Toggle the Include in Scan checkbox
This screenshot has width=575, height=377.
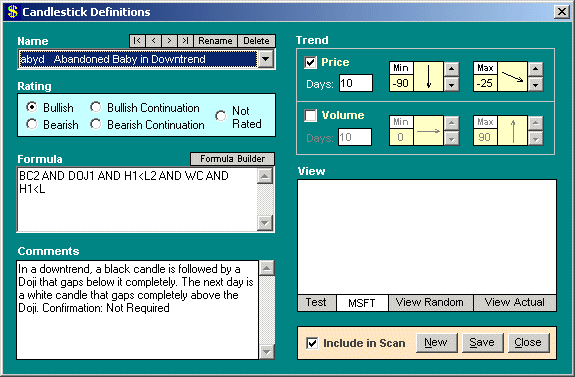tap(312, 343)
